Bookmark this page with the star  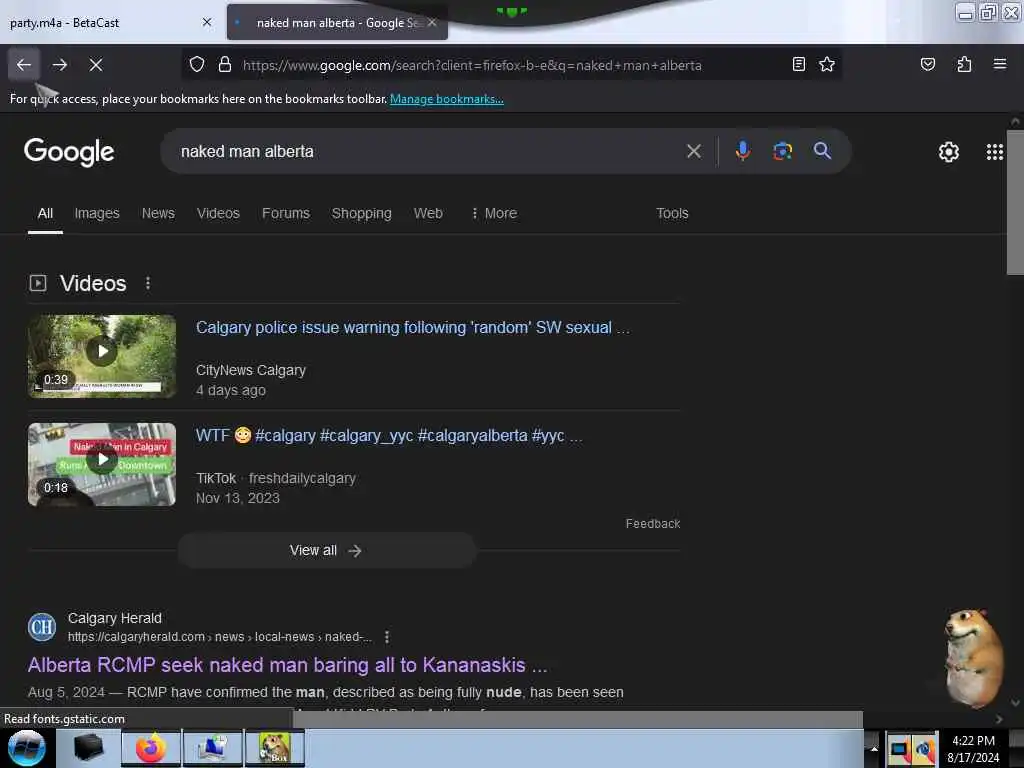827,64
